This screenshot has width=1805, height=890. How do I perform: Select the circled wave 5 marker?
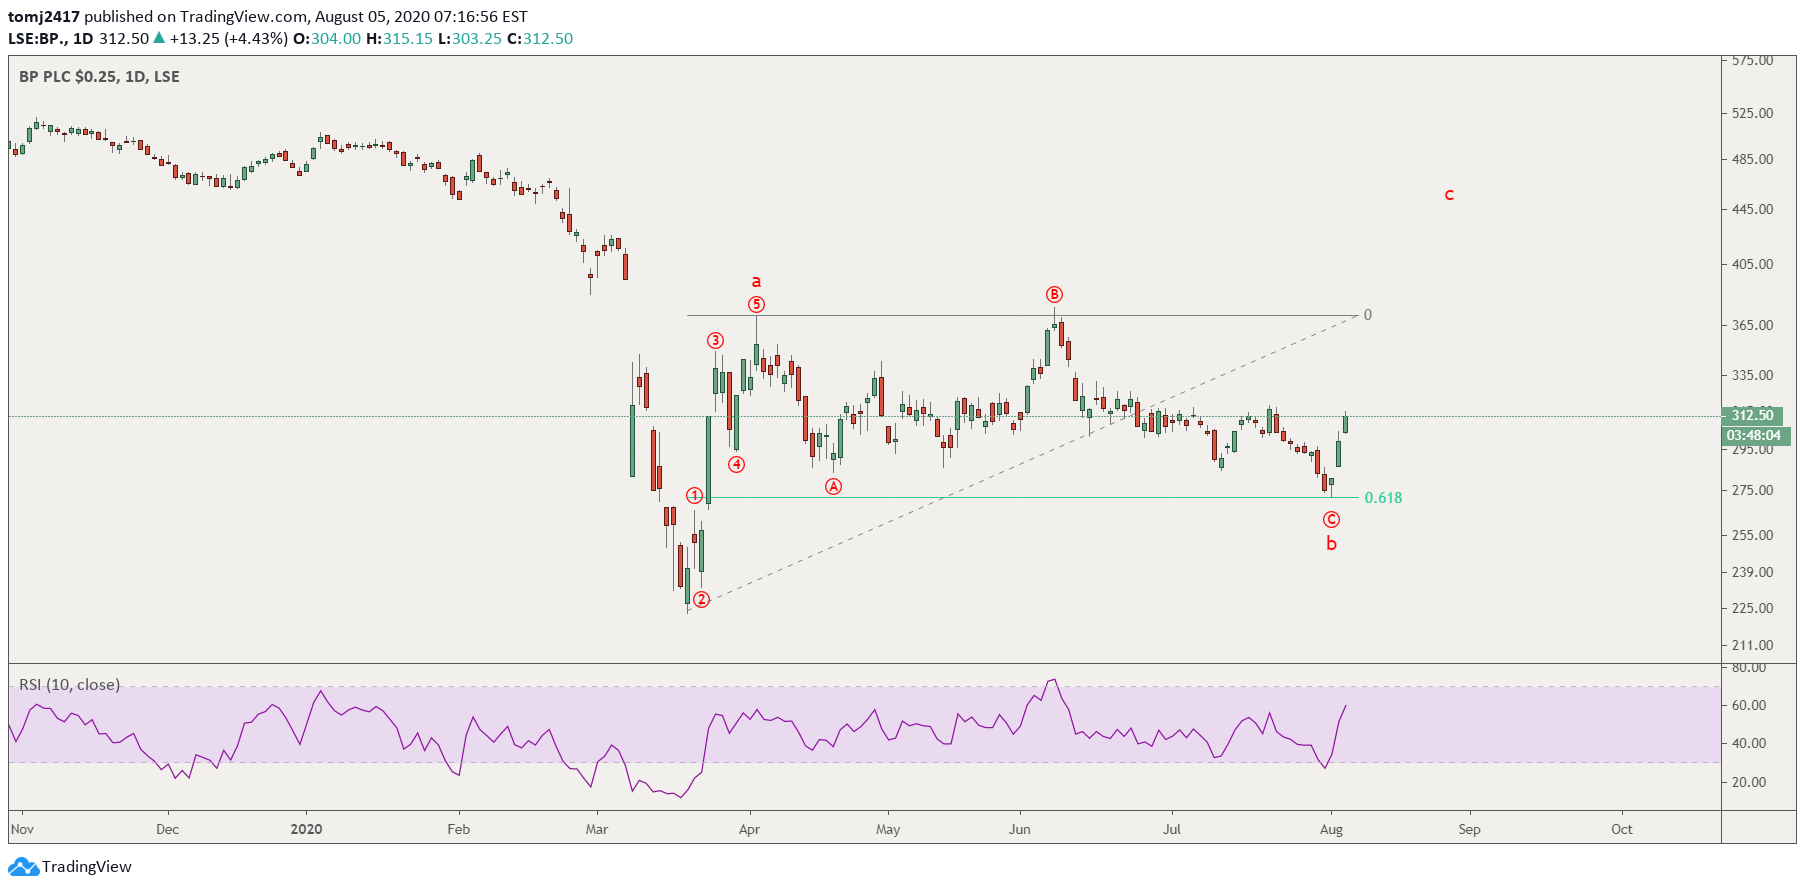(757, 304)
